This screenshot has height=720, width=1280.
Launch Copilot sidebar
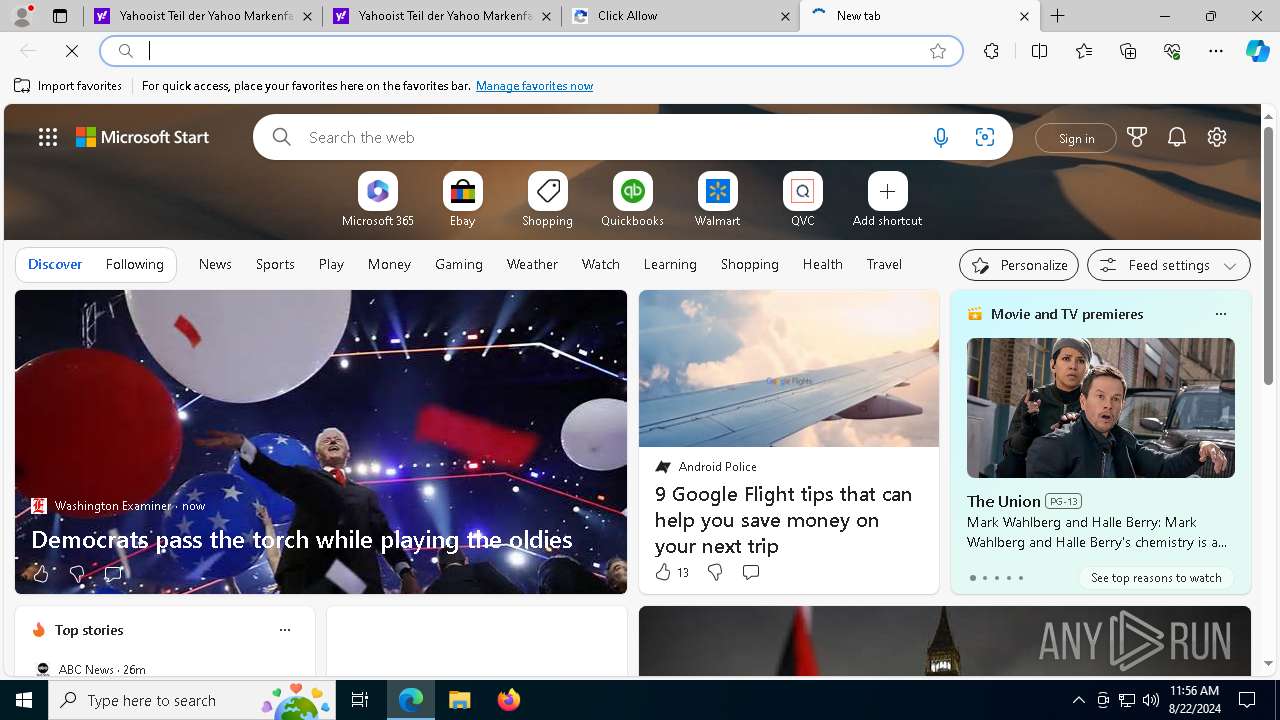(x=1257, y=51)
